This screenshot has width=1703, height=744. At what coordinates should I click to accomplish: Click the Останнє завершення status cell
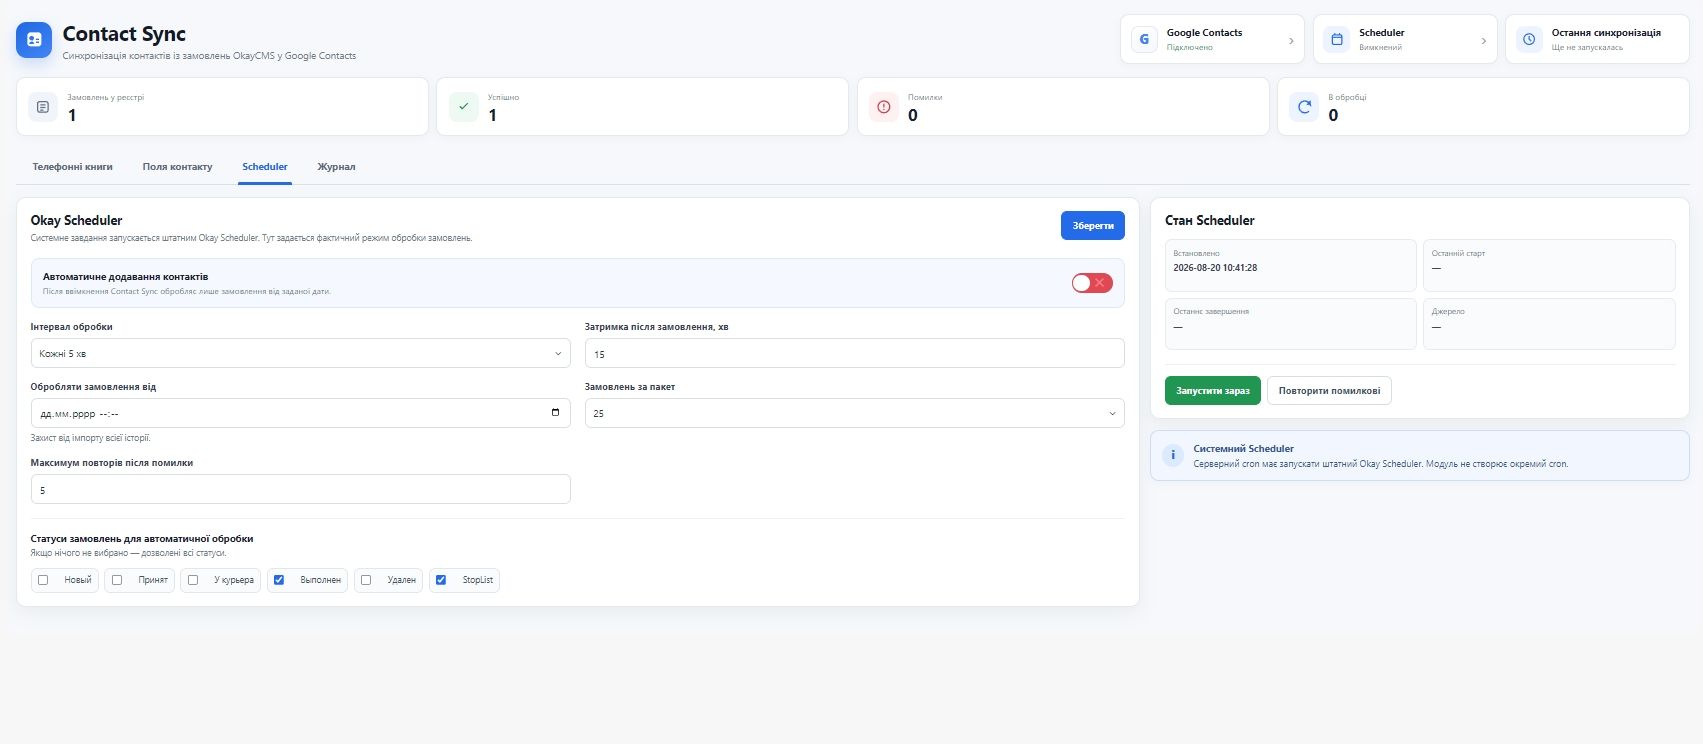pyautogui.click(x=1291, y=324)
